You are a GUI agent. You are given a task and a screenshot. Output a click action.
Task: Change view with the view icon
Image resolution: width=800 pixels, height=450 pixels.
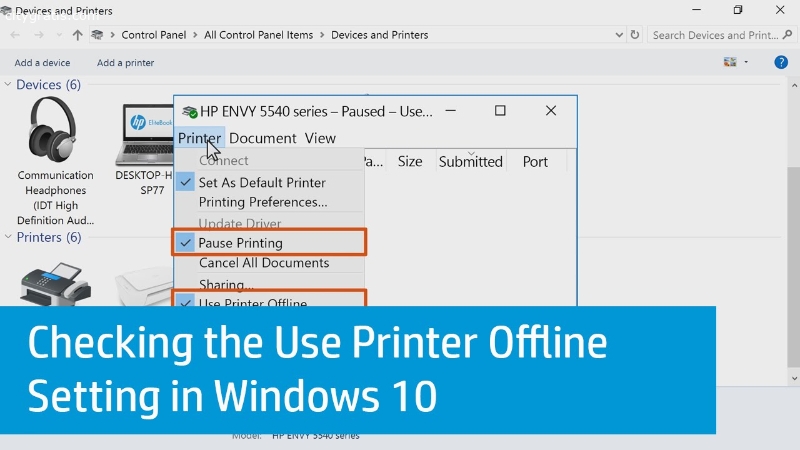730,62
